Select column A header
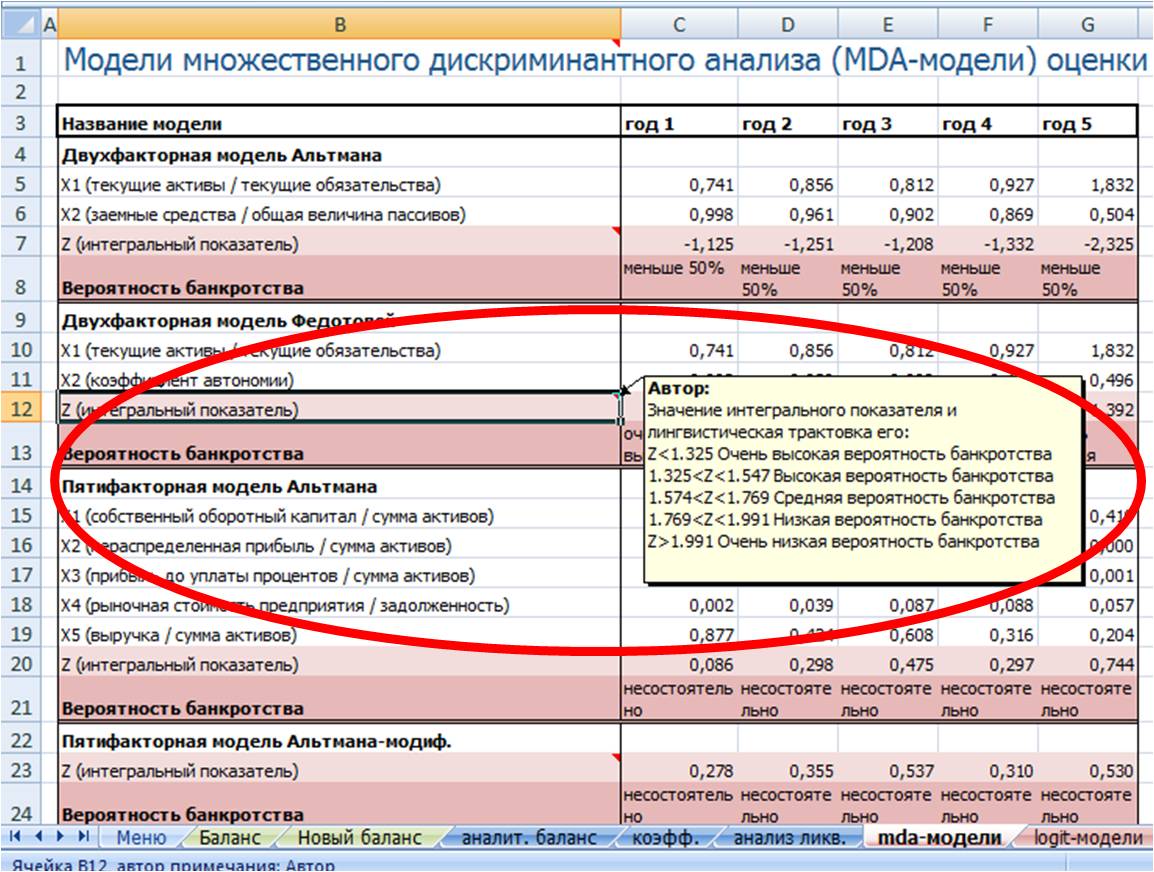The image size is (1154, 872). pos(49,25)
